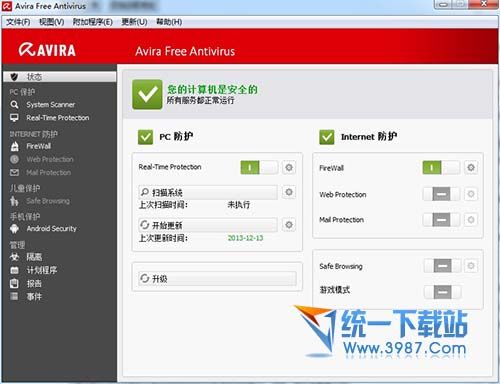
Task: Select FireWall label in the sidebar
Action: pos(39,146)
